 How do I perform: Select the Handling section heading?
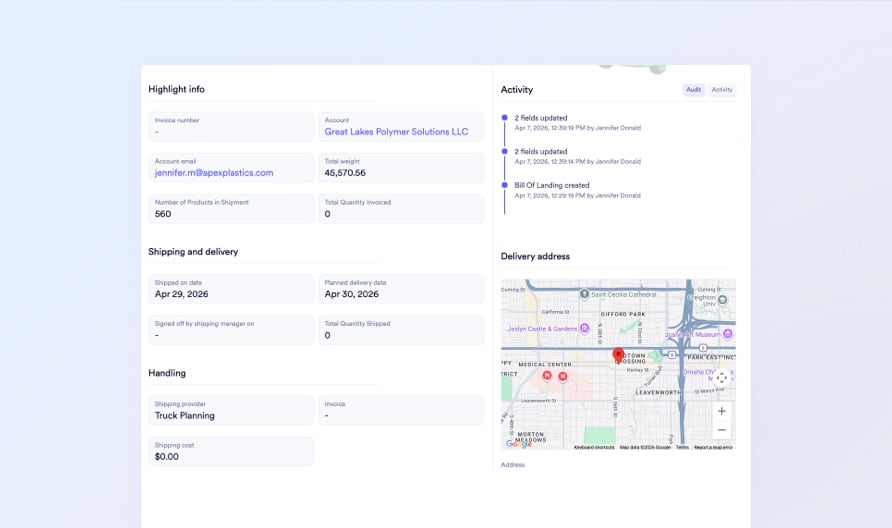coord(167,373)
